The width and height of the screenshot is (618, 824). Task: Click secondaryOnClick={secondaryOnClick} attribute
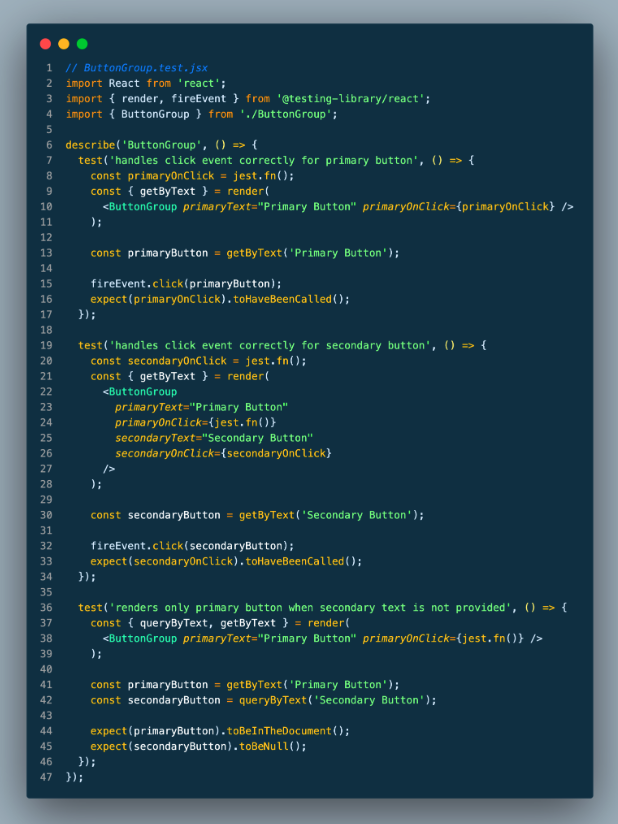(x=223, y=453)
